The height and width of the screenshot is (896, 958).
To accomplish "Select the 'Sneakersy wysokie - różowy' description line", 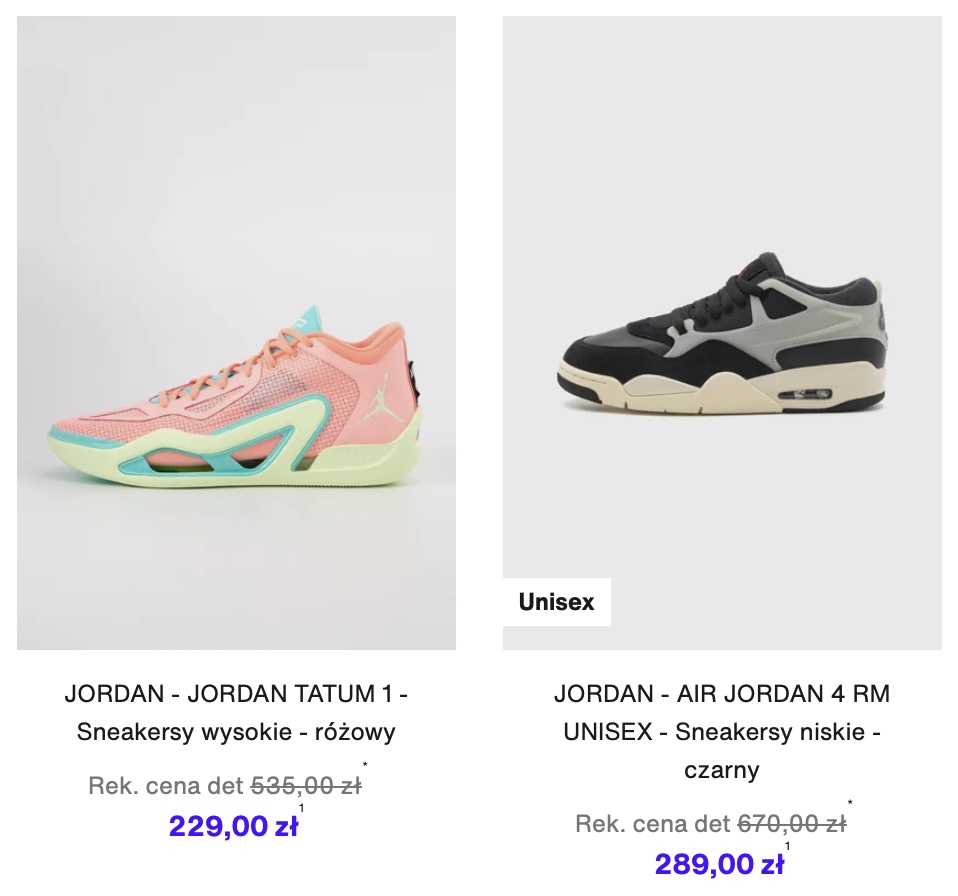I will click(236, 732).
